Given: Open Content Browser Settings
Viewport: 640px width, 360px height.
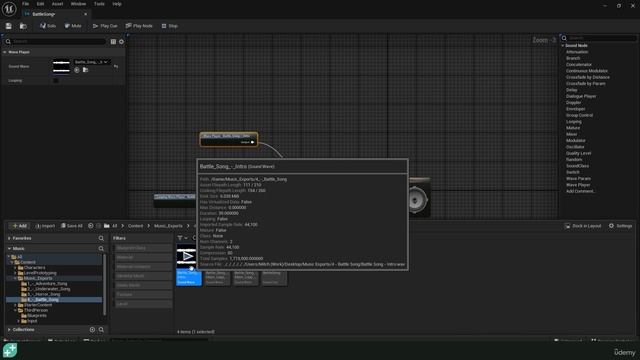Looking at the screenshot, I should click(x=620, y=226).
